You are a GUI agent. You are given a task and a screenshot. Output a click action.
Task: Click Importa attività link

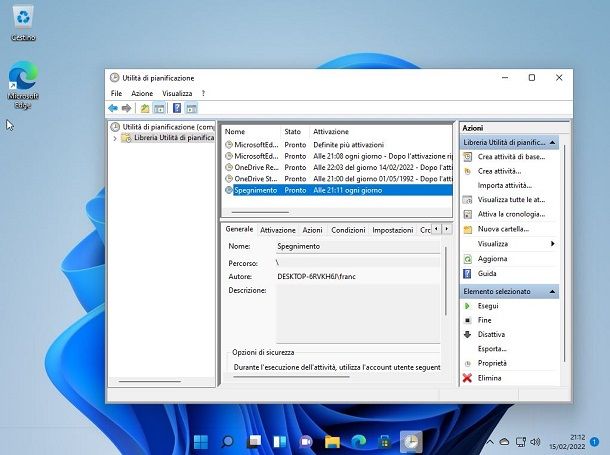[505, 186]
